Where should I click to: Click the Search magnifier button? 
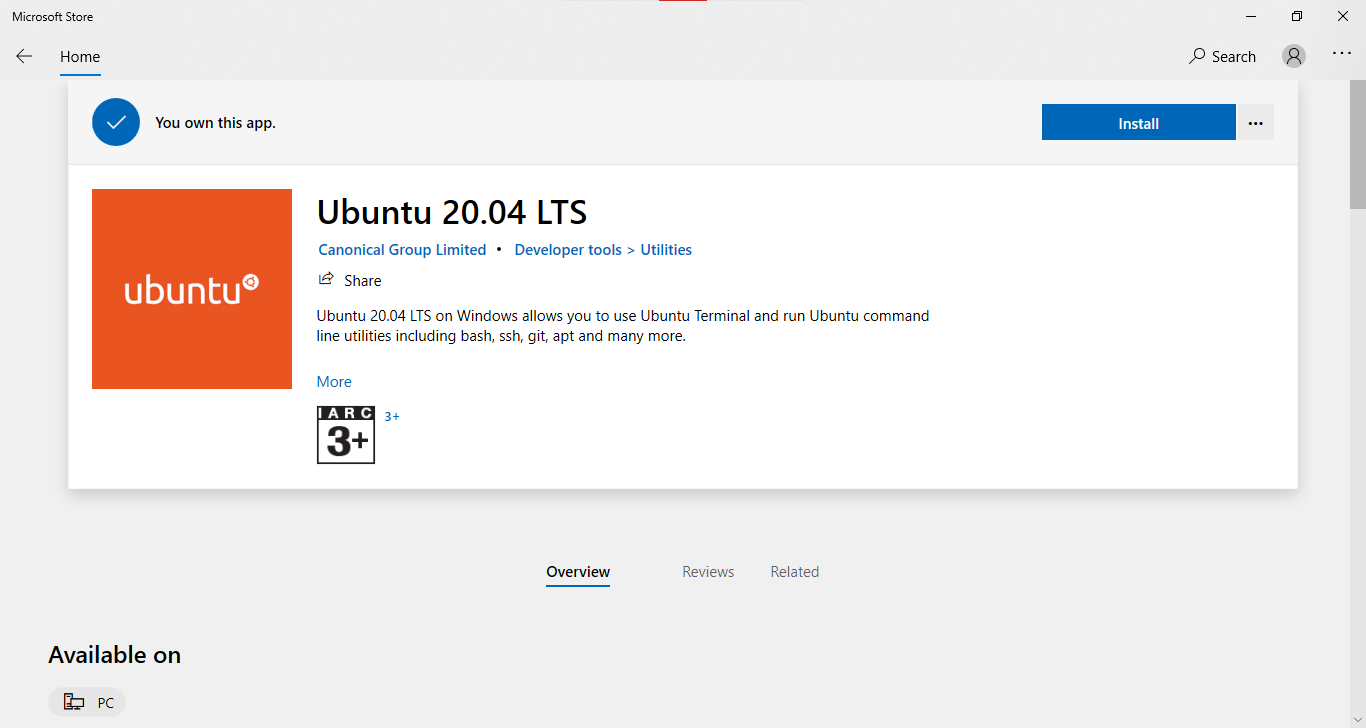(1222, 57)
